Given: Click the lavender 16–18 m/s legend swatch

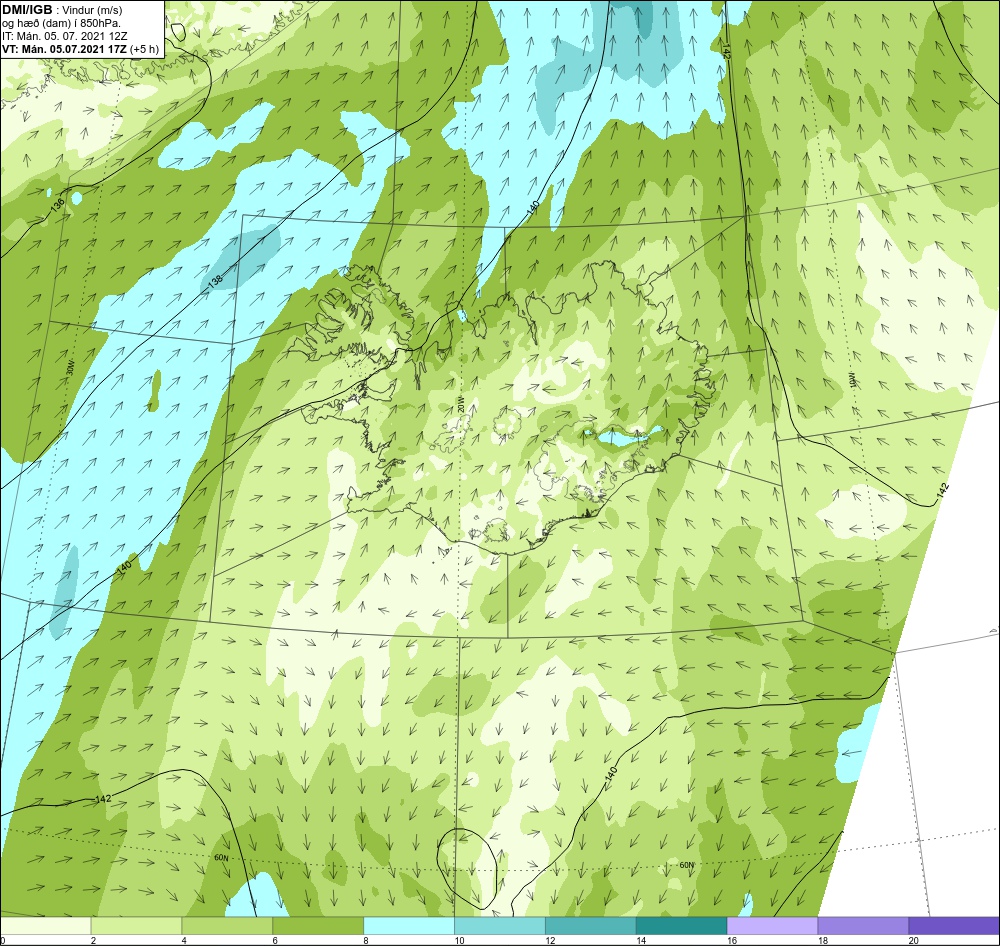Looking at the screenshot, I should [x=772, y=925].
